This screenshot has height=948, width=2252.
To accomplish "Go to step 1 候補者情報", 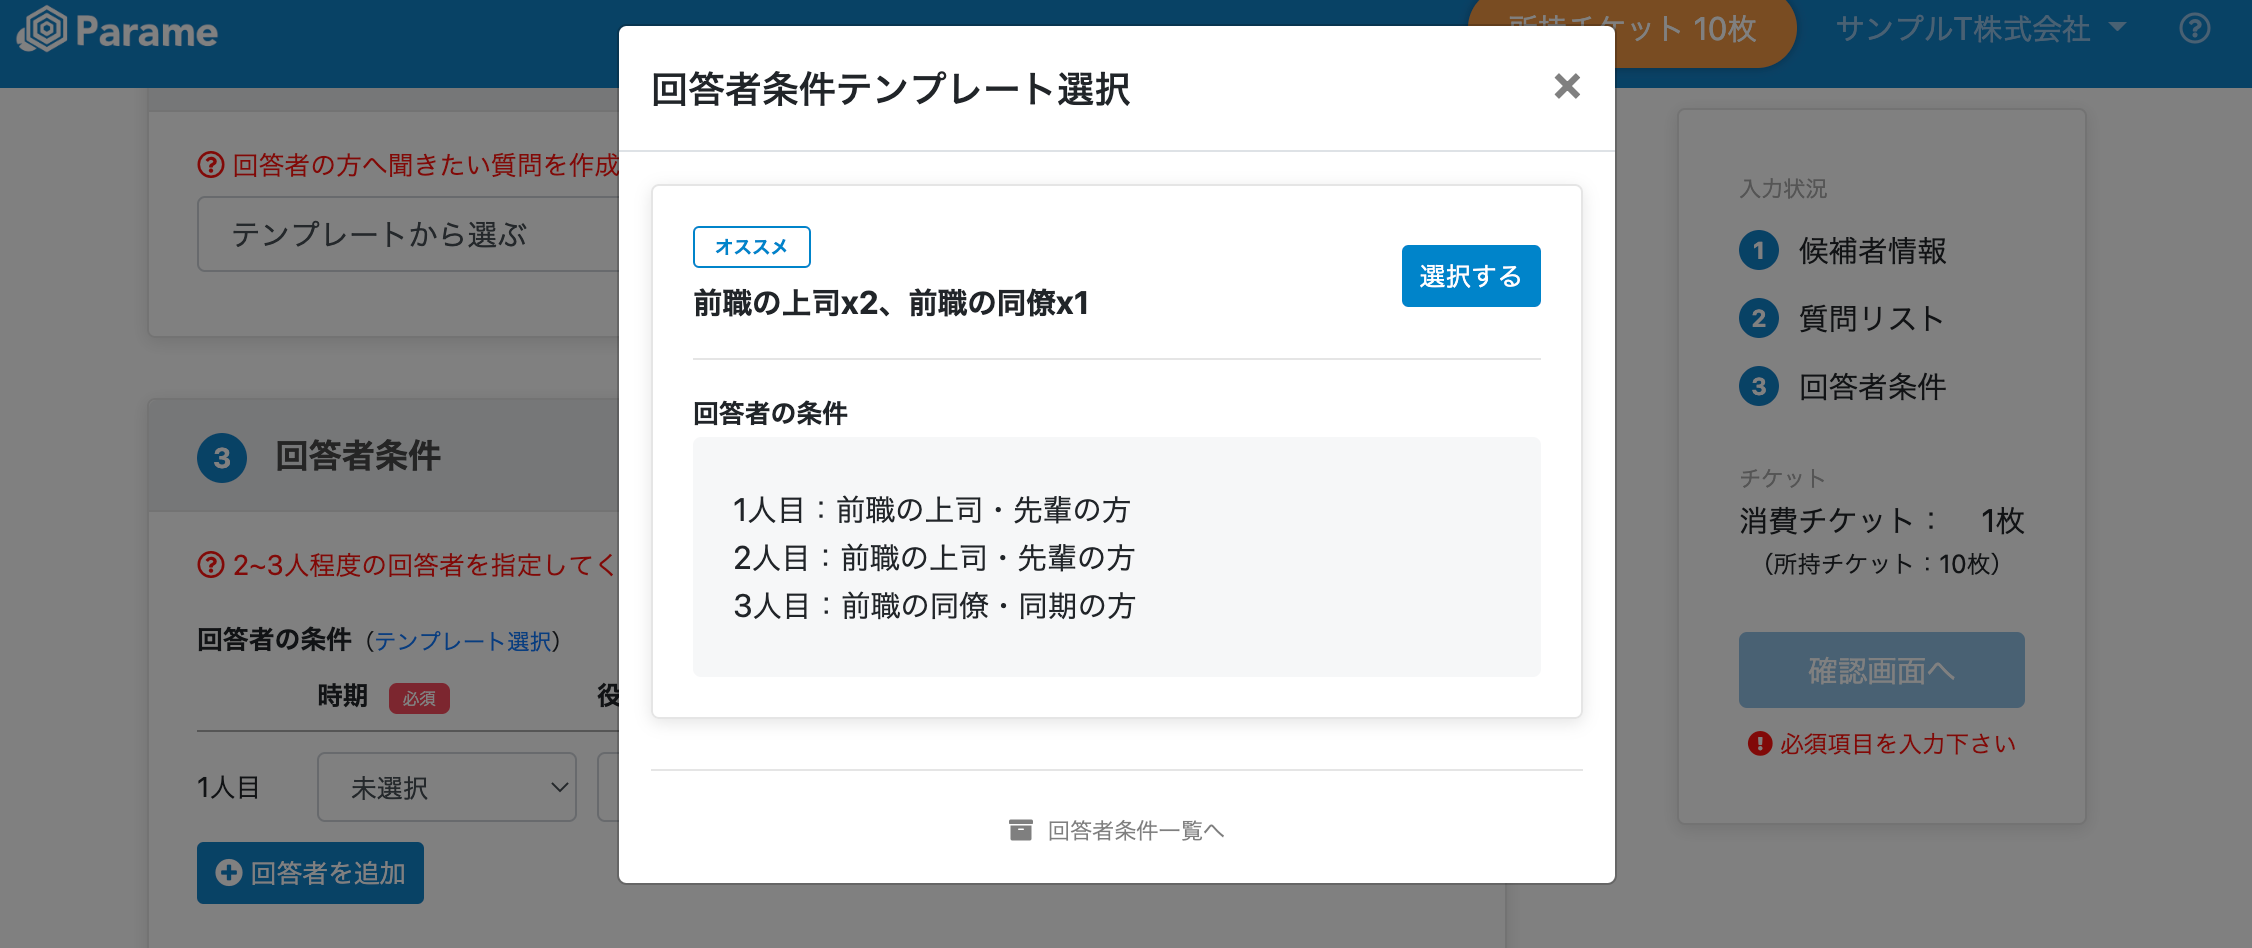I will (x=1871, y=251).
